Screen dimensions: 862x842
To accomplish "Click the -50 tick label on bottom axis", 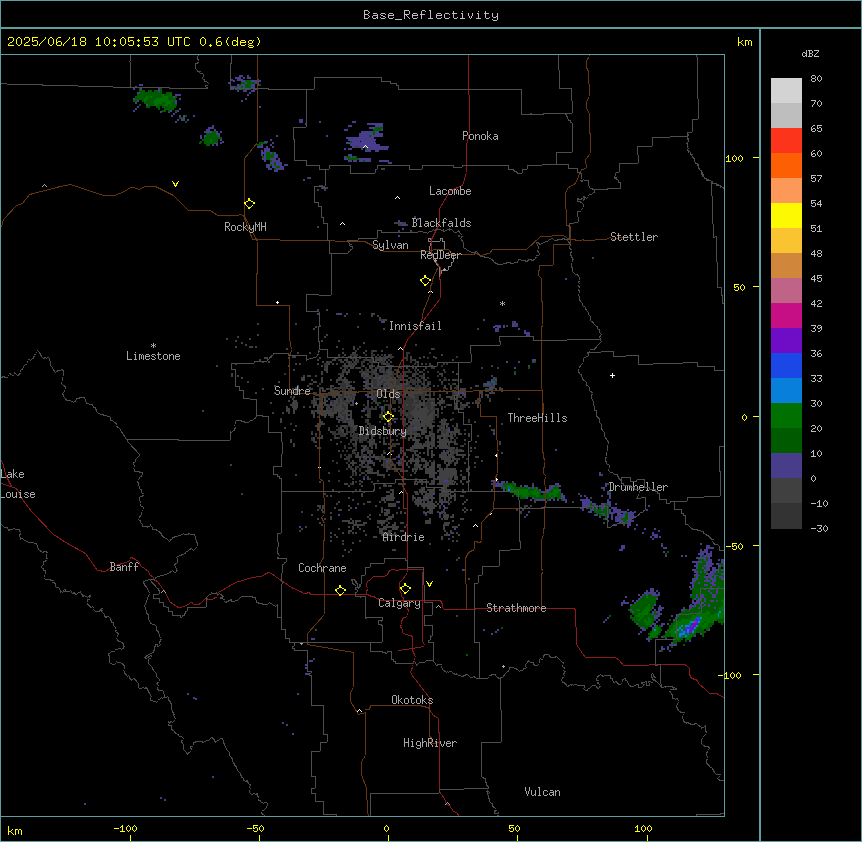I will coord(255,828).
